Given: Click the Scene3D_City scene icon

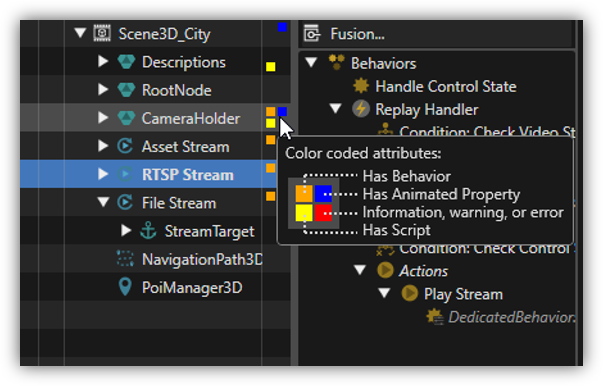Looking at the screenshot, I should pyautogui.click(x=102, y=33).
